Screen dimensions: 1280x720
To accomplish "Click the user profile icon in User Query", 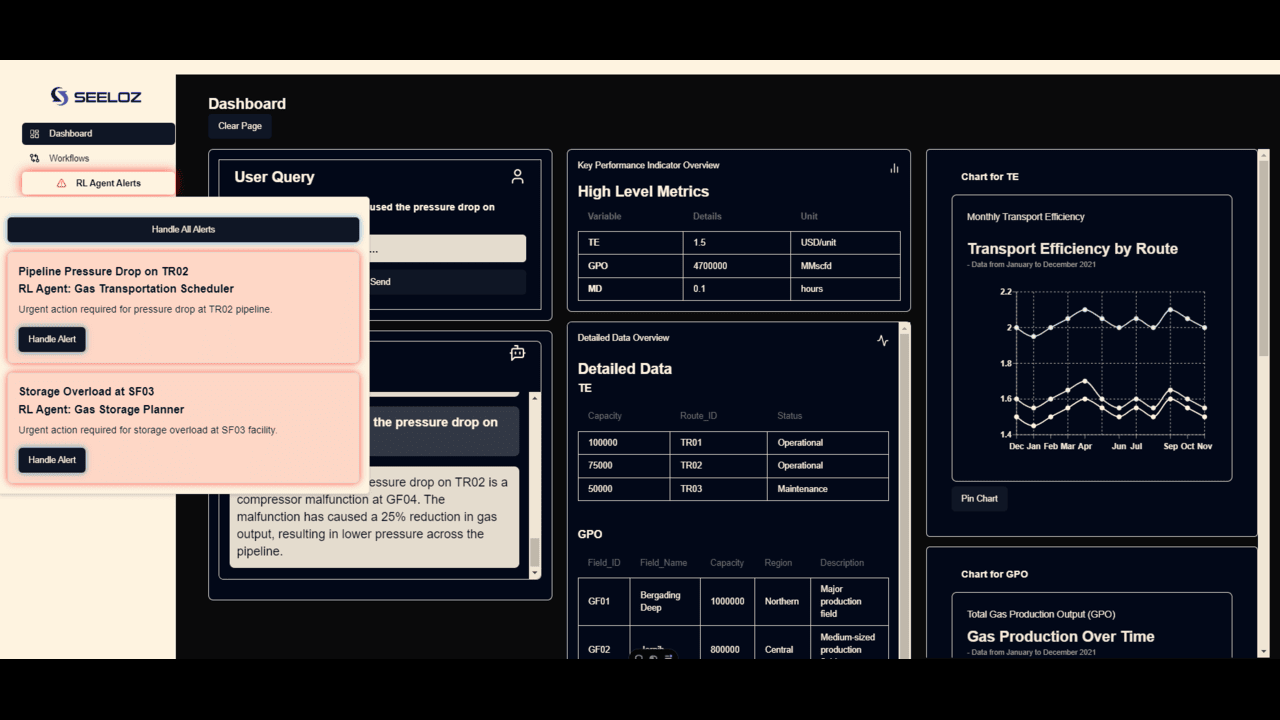I will (x=517, y=176).
